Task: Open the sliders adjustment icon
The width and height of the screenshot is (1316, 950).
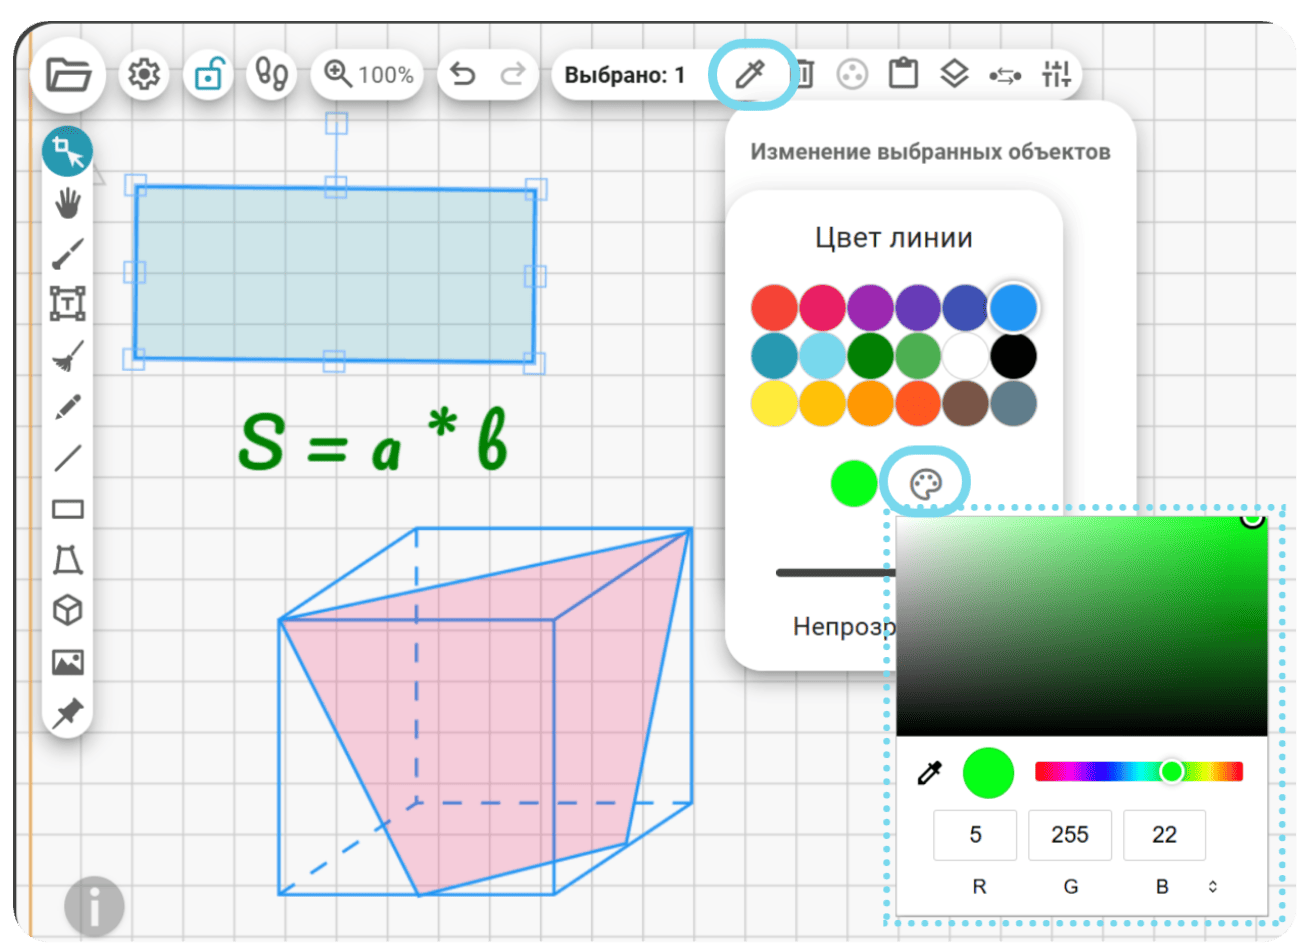Action: pos(1056,74)
